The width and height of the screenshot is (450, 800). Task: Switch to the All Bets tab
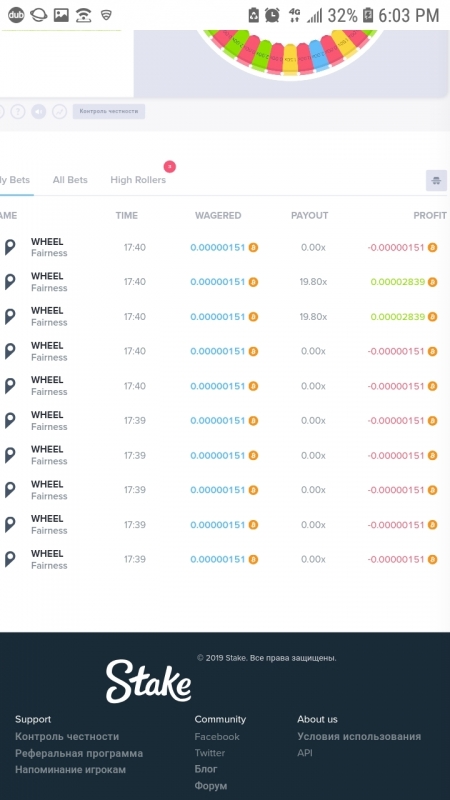click(x=70, y=180)
